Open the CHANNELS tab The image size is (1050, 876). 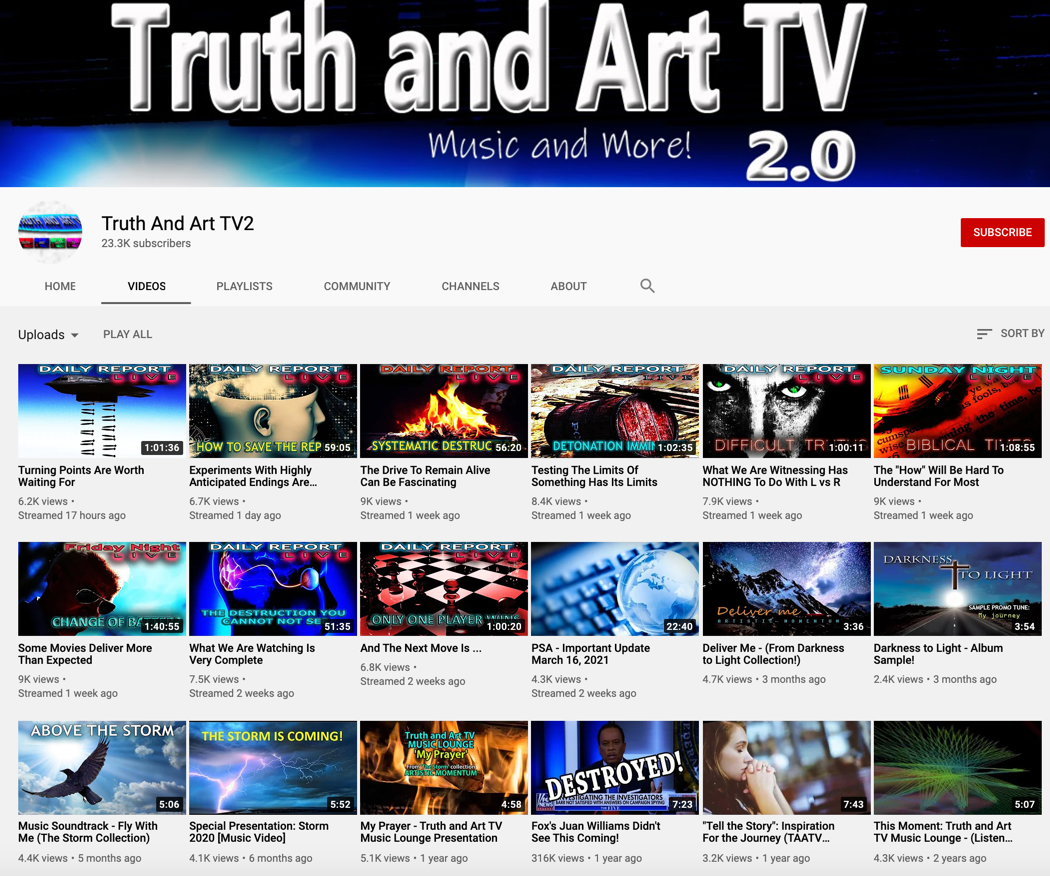coord(470,286)
